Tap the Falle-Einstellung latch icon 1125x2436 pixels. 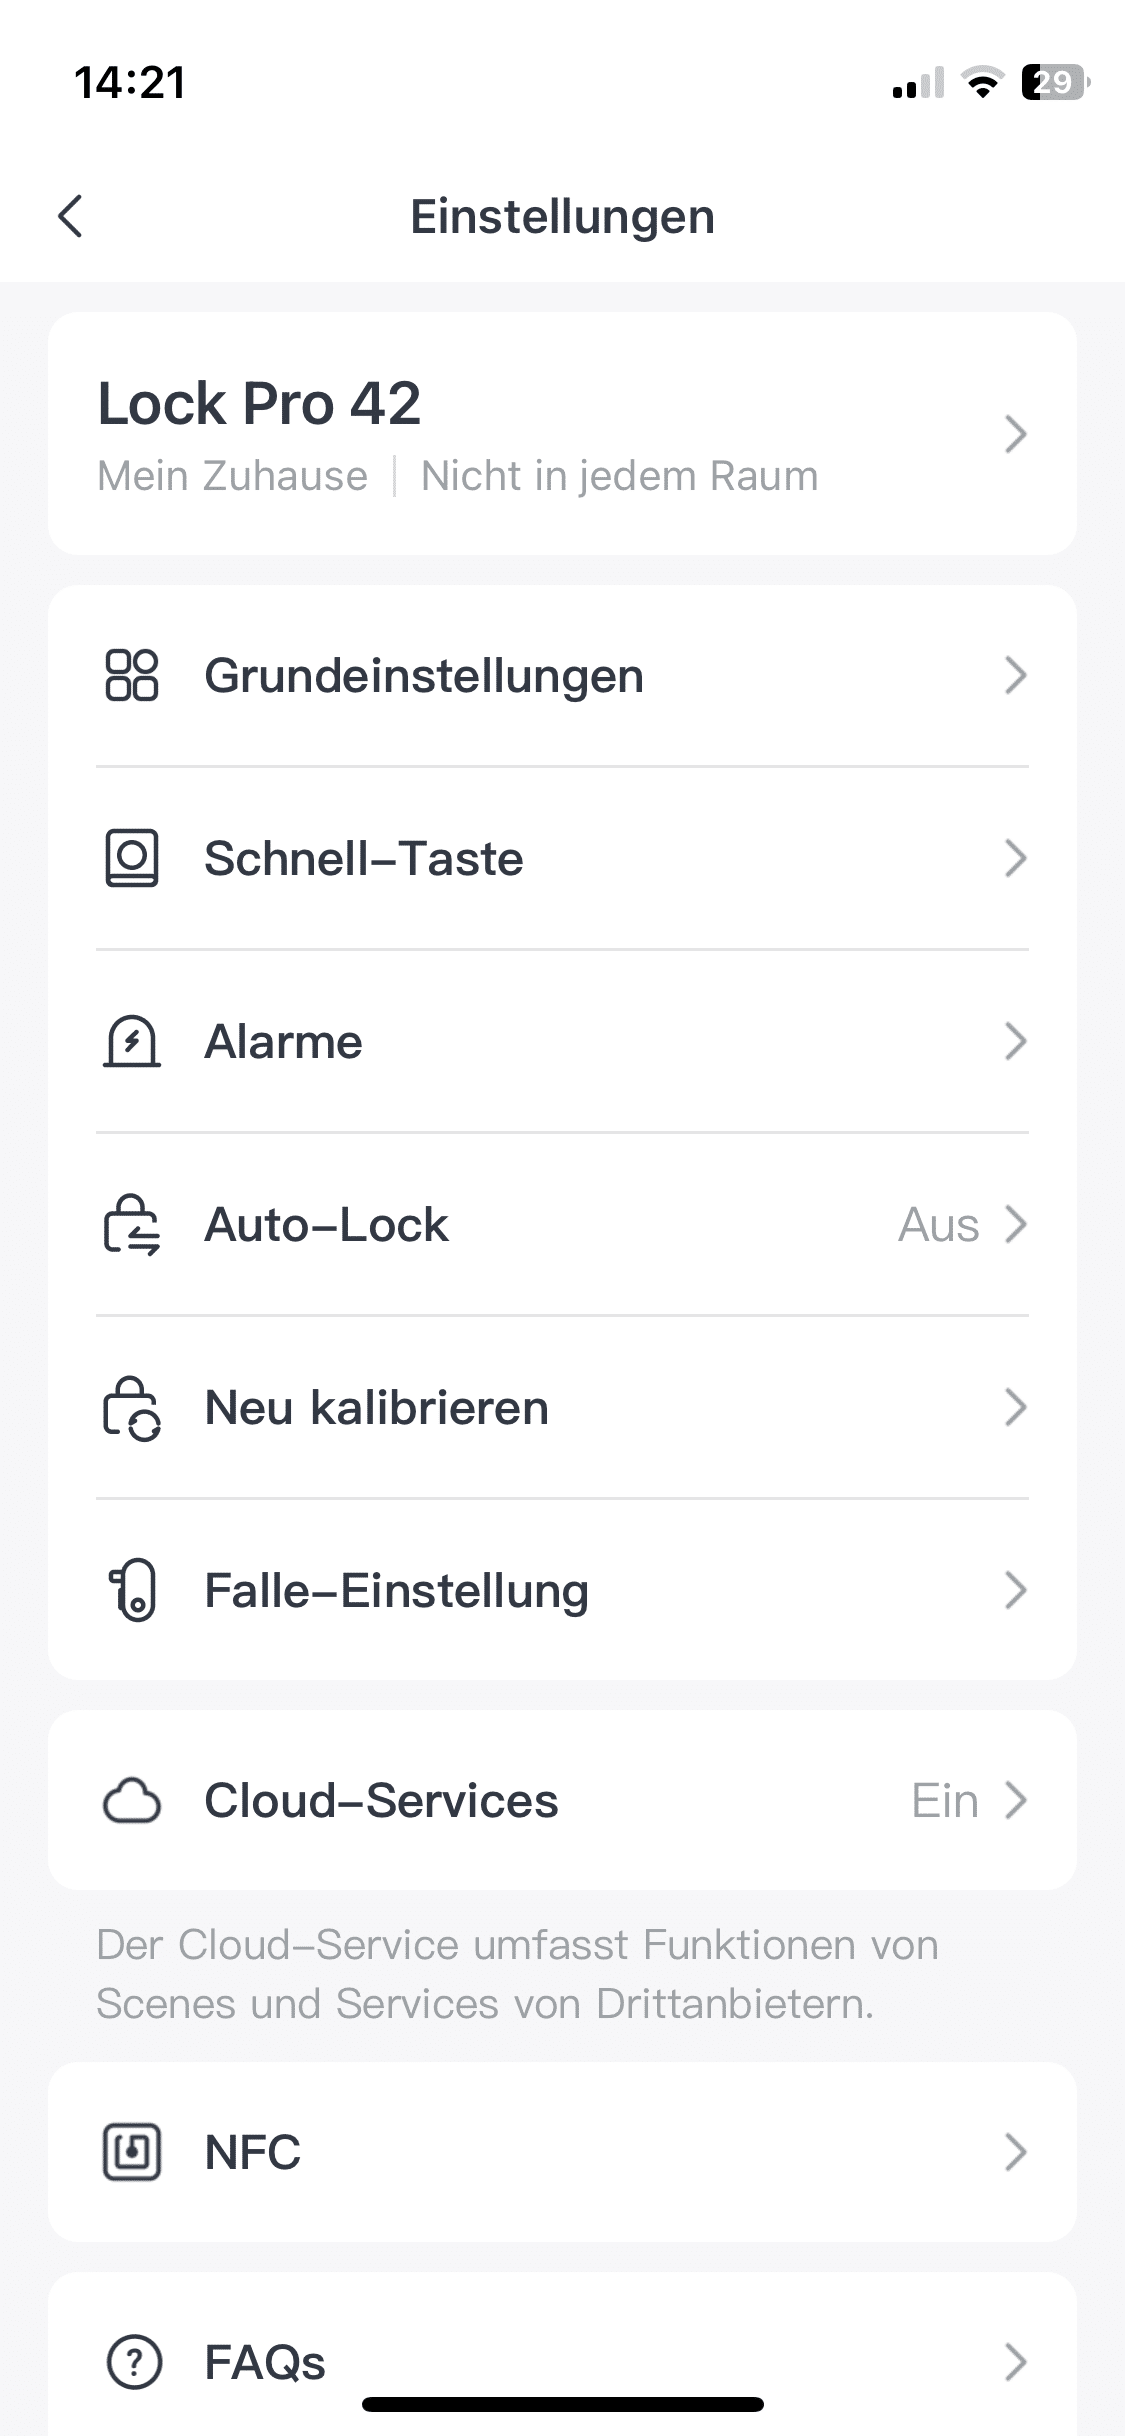pos(132,1590)
